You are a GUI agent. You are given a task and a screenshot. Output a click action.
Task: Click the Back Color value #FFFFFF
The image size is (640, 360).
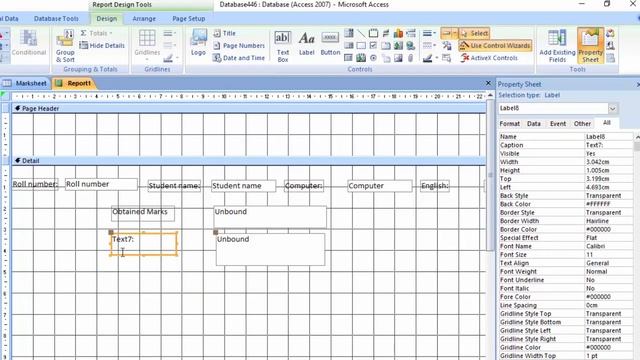coord(608,204)
